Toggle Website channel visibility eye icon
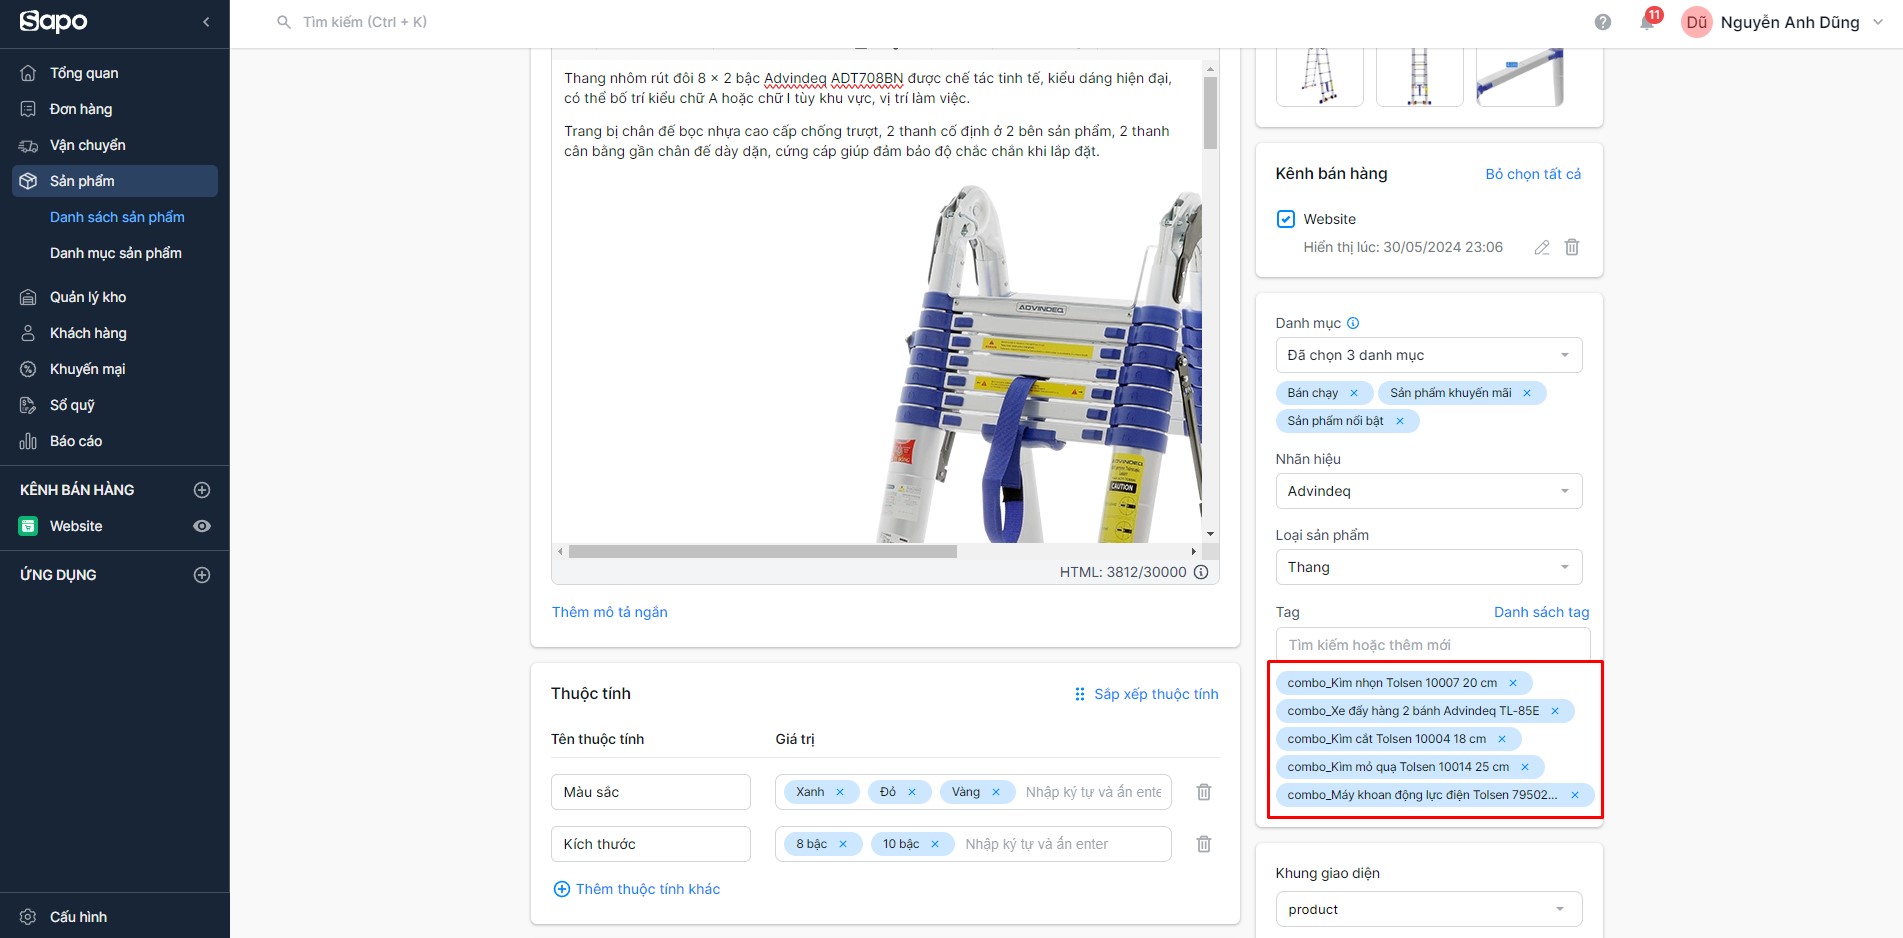Viewport: 1903px width, 938px height. tap(202, 526)
